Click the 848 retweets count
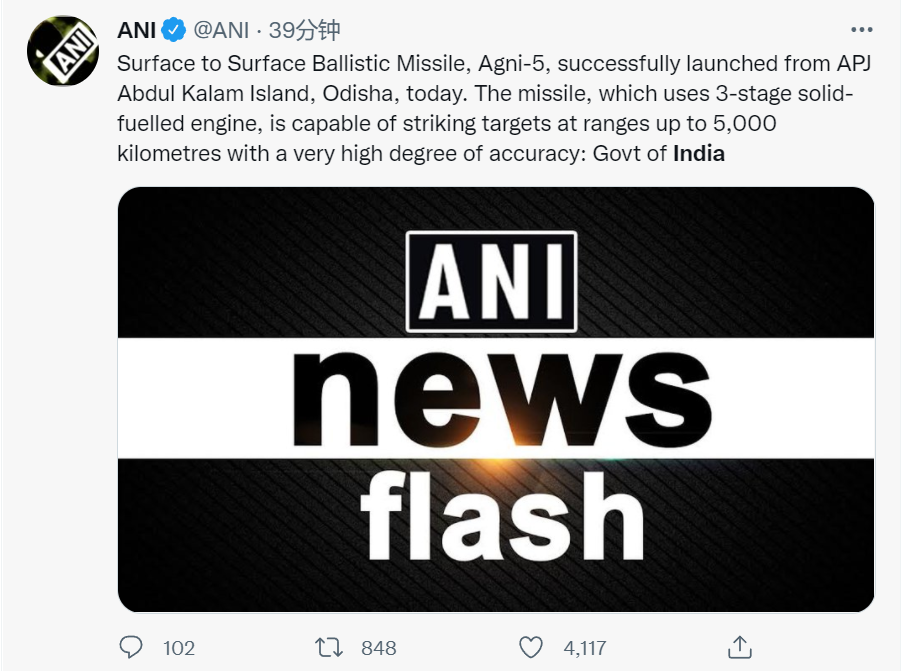This screenshot has height=671, width=908. click(378, 648)
